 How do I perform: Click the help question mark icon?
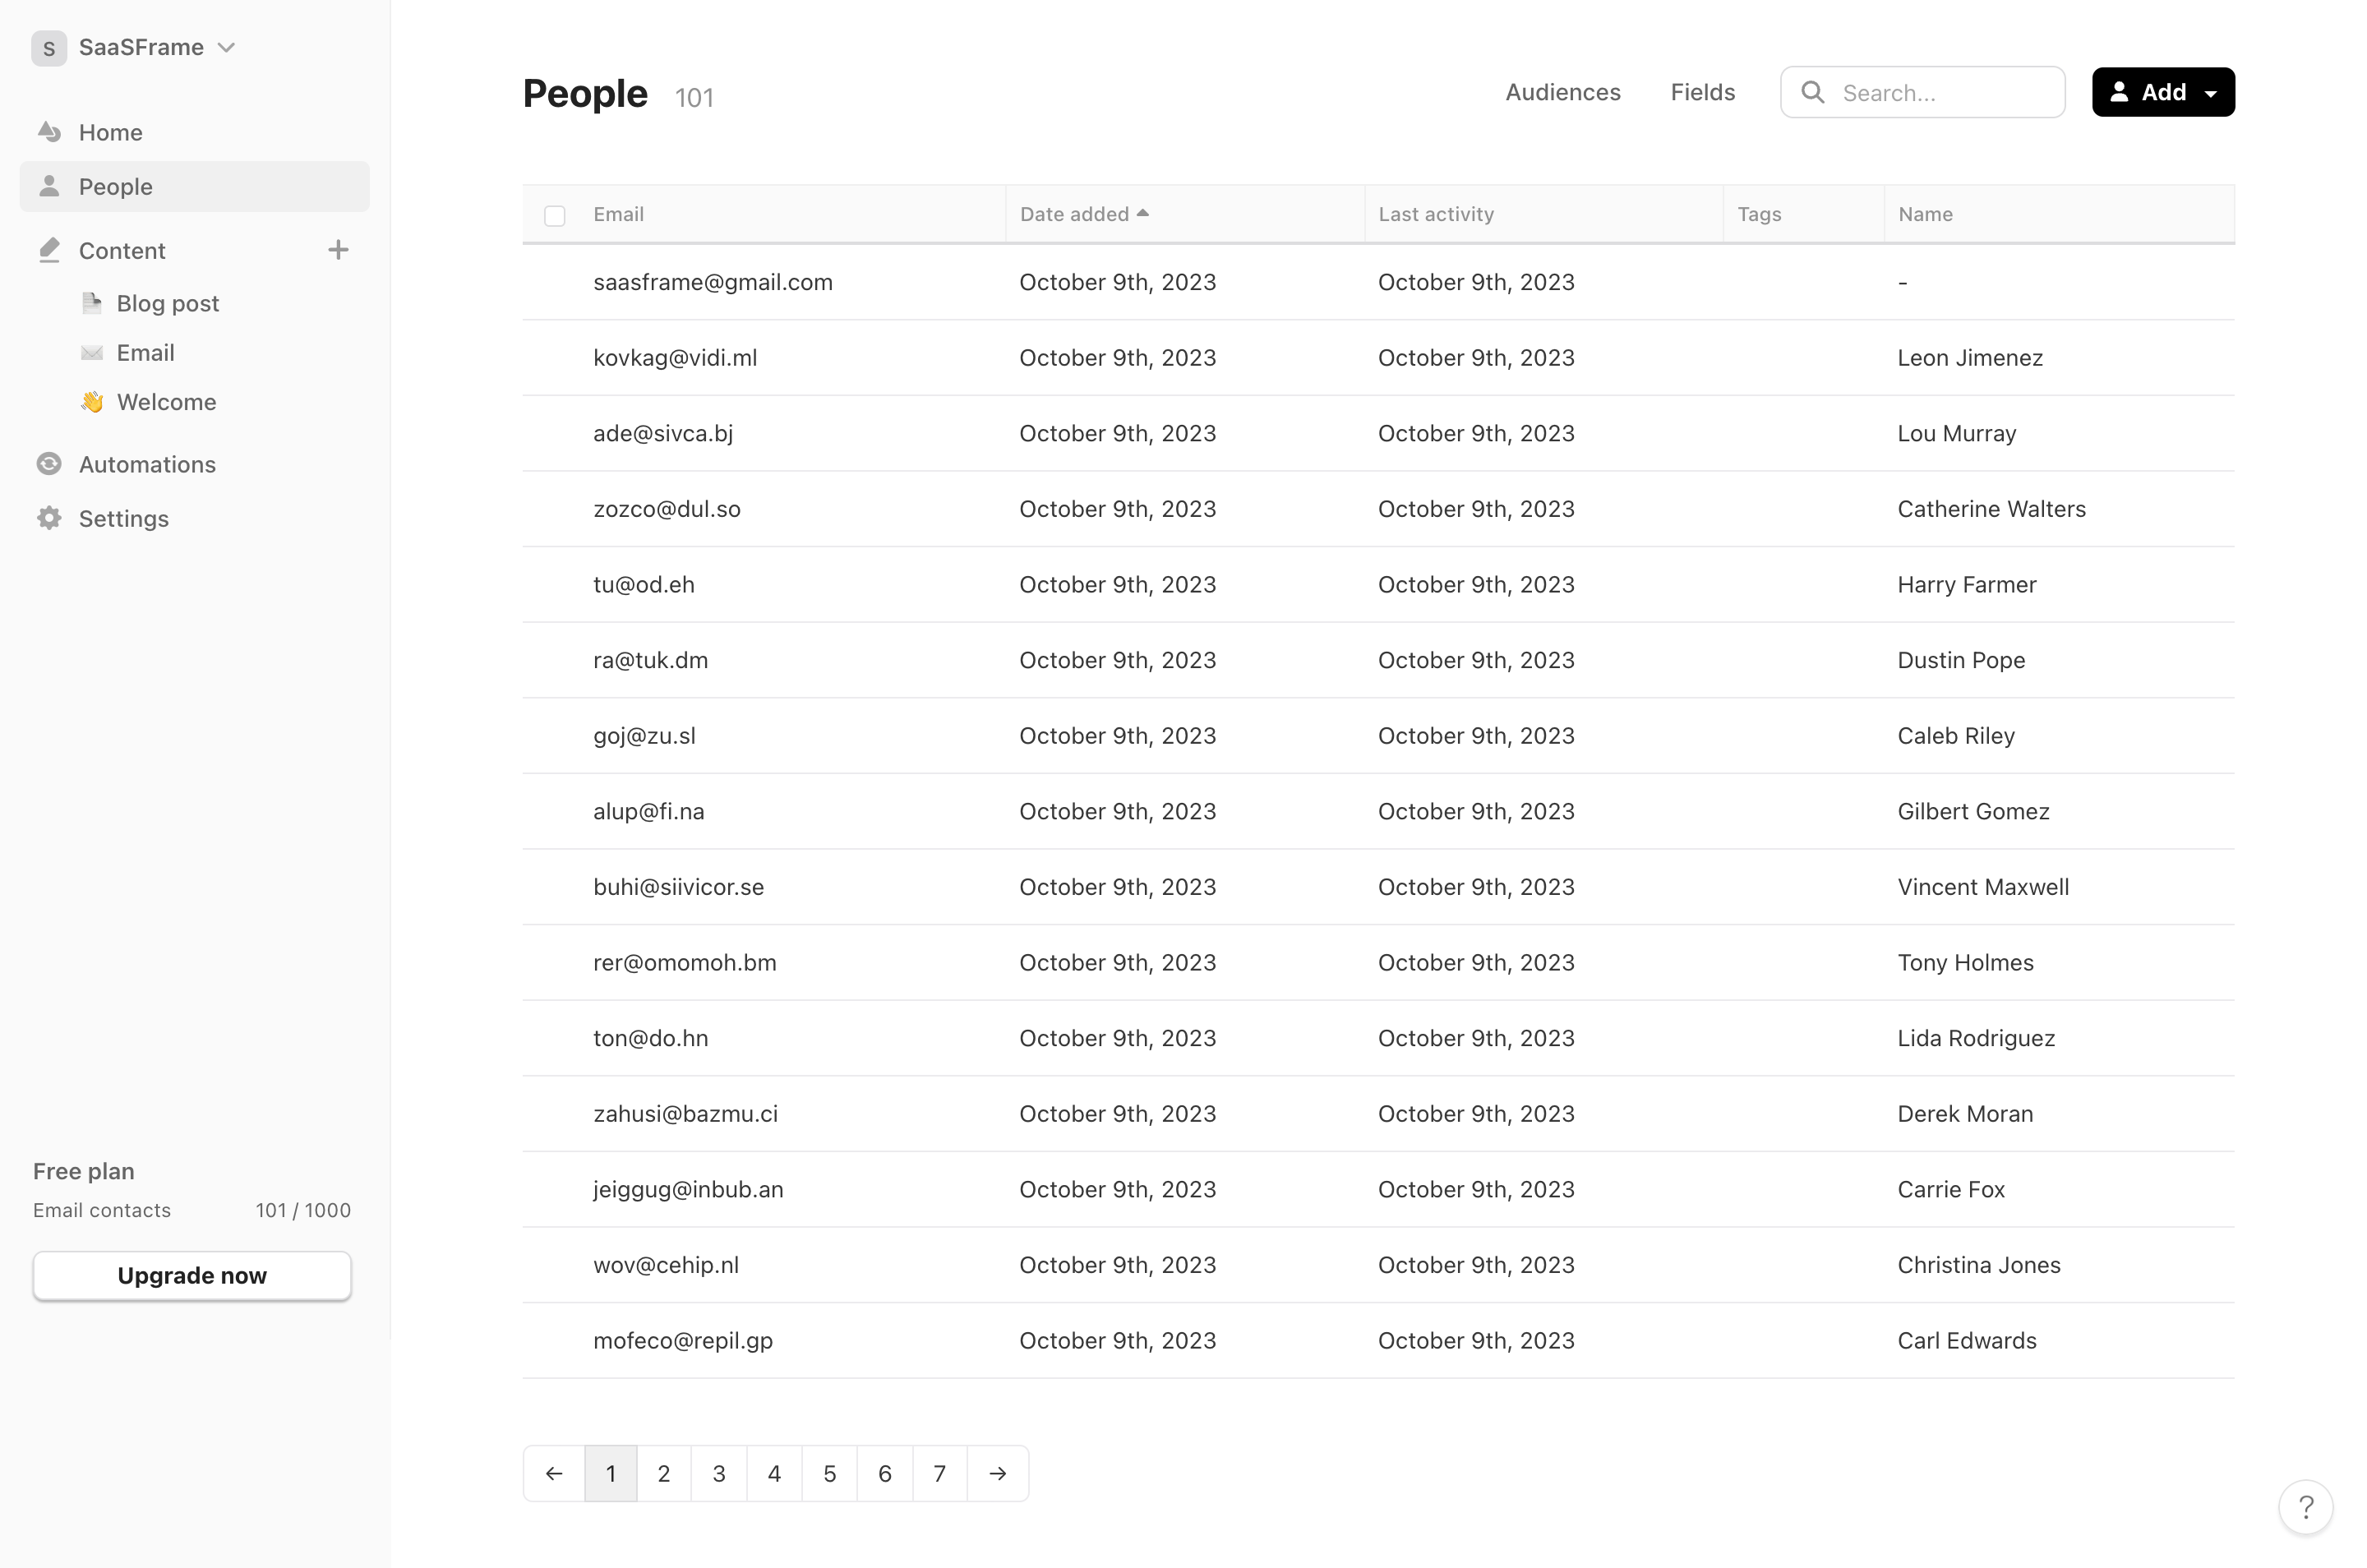click(2305, 1506)
